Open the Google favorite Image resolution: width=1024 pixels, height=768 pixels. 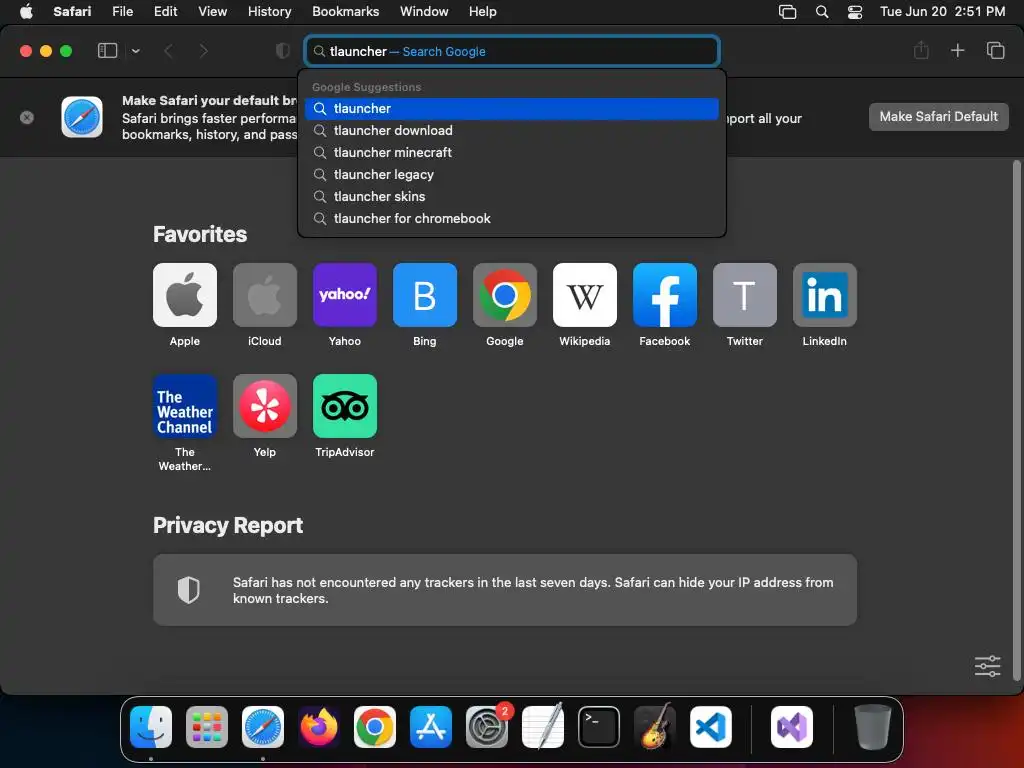tap(505, 295)
